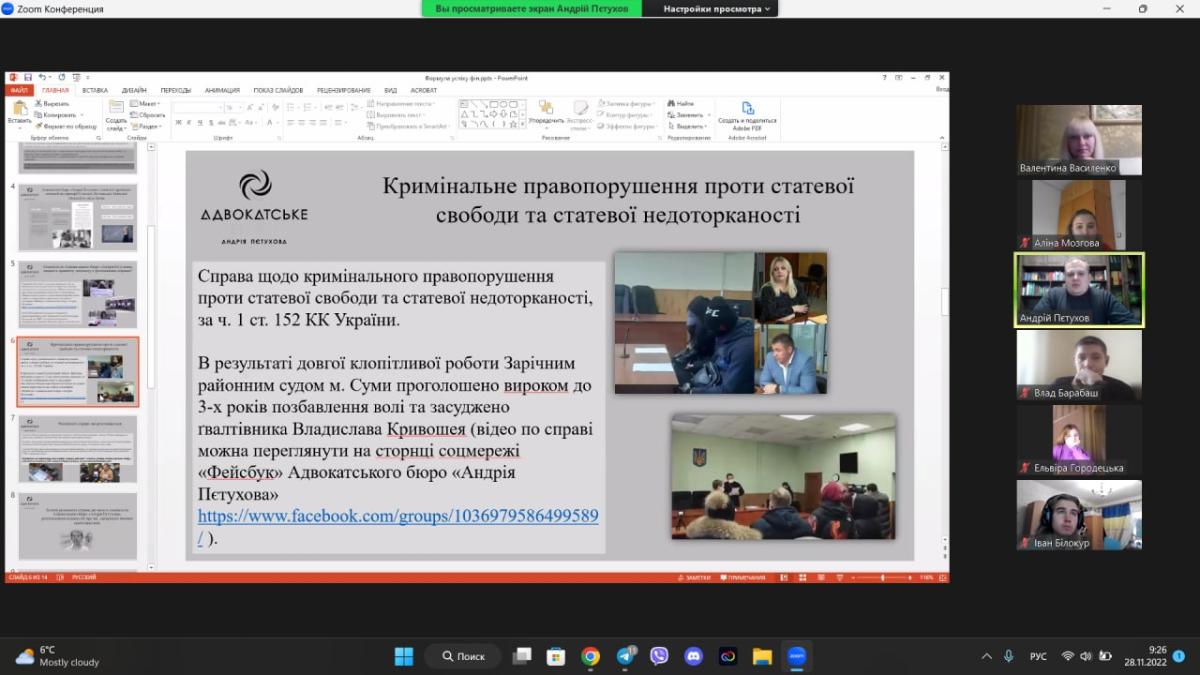Image resolution: width=1200 pixels, height=675 pixels.
Task: Switch to the ПЕРЕХОДЫ (Transitions) tab
Action: point(176,90)
